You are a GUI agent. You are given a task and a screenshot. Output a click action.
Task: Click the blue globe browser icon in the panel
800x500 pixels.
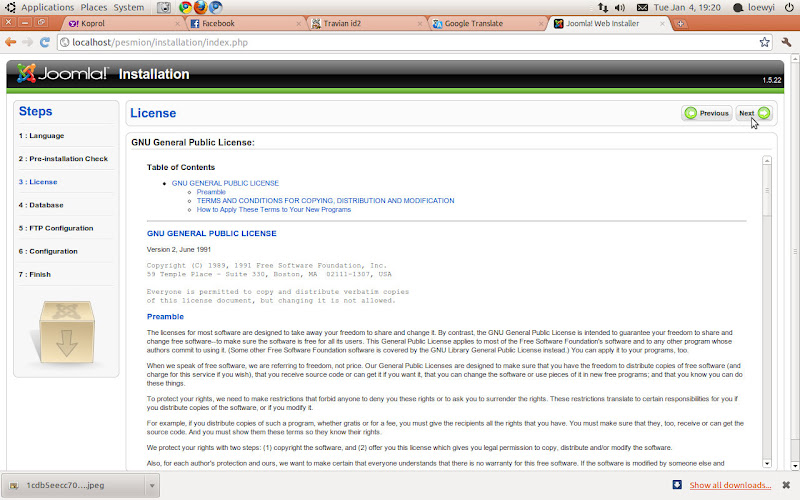pyautogui.click(x=216, y=7)
